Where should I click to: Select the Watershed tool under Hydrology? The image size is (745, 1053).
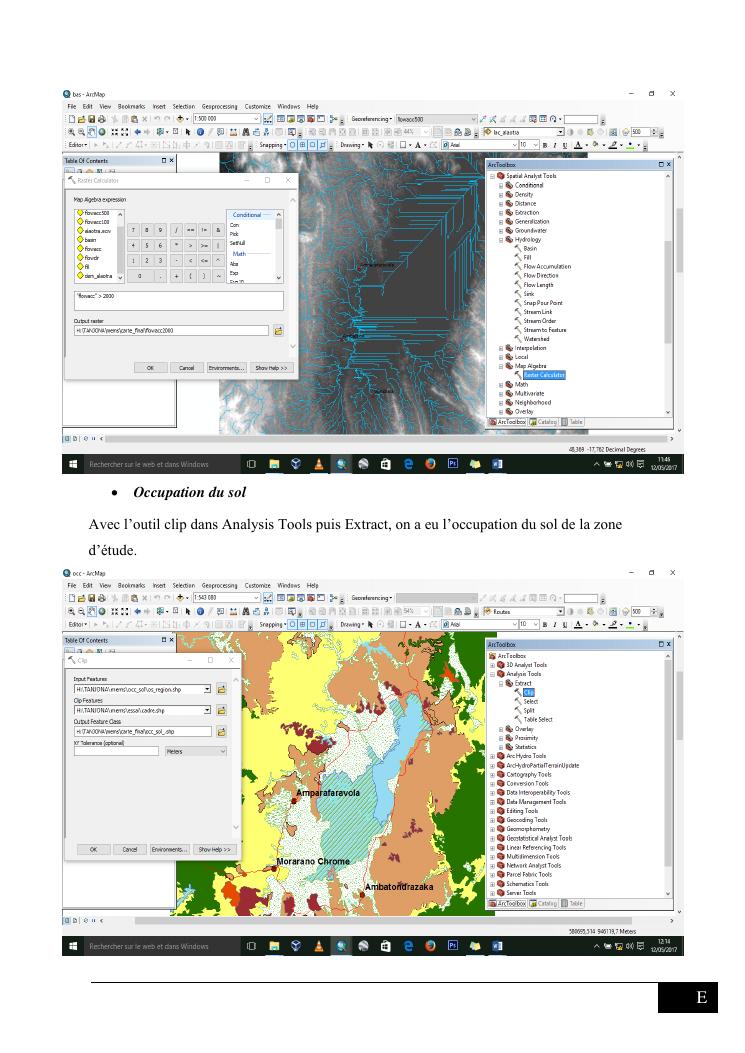pos(537,339)
